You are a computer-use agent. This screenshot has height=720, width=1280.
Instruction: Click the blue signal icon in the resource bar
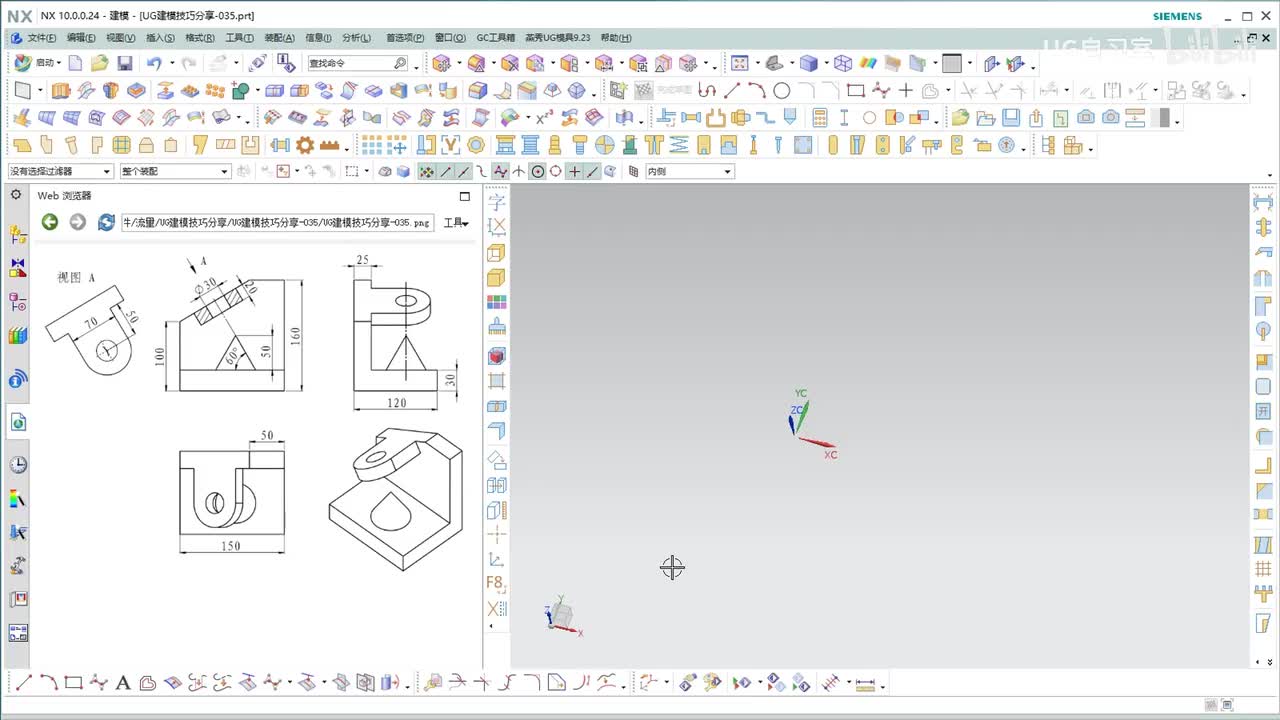18,380
